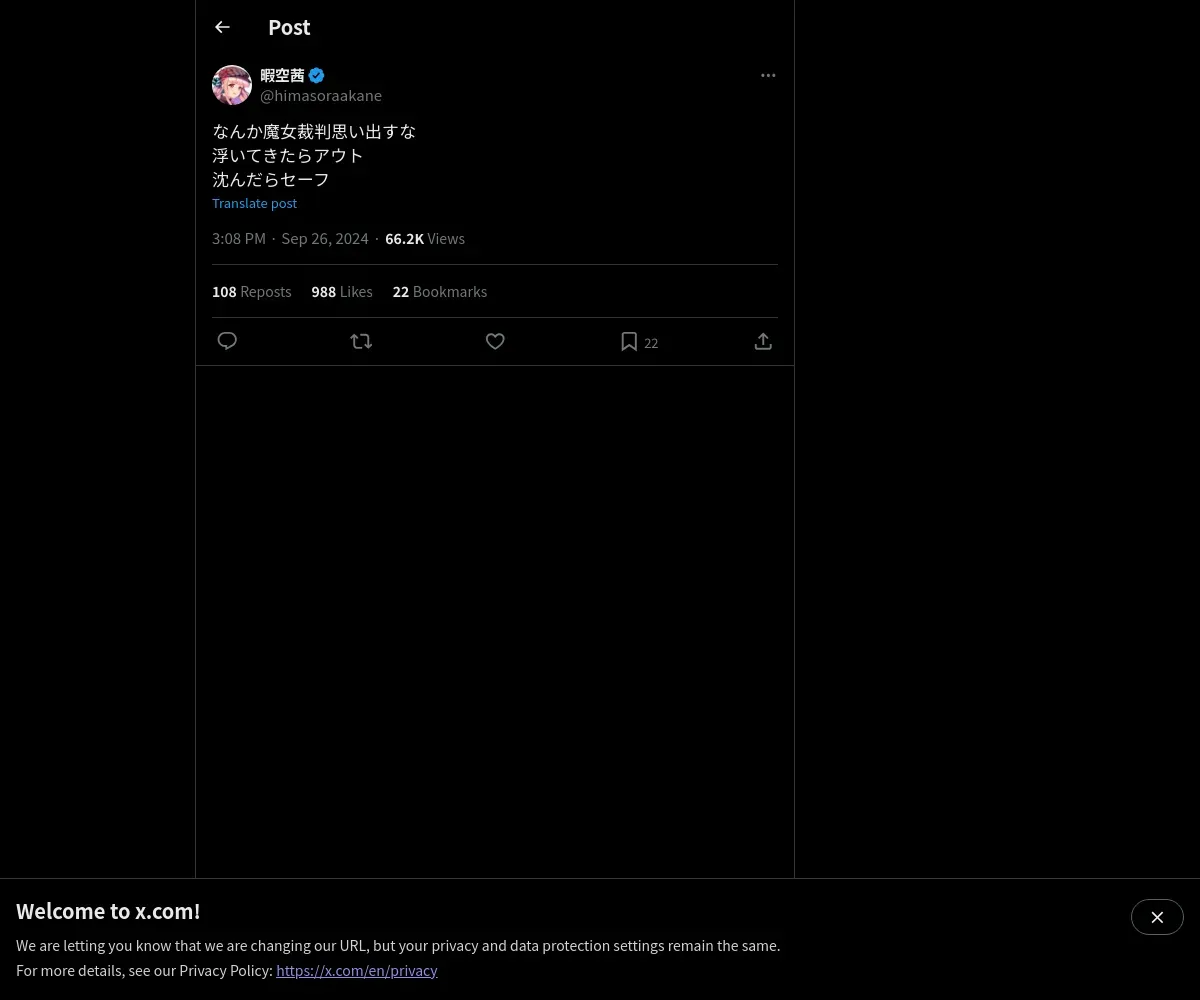1200x1000 pixels.
Task: Go back using the left arrow icon
Action: (222, 27)
